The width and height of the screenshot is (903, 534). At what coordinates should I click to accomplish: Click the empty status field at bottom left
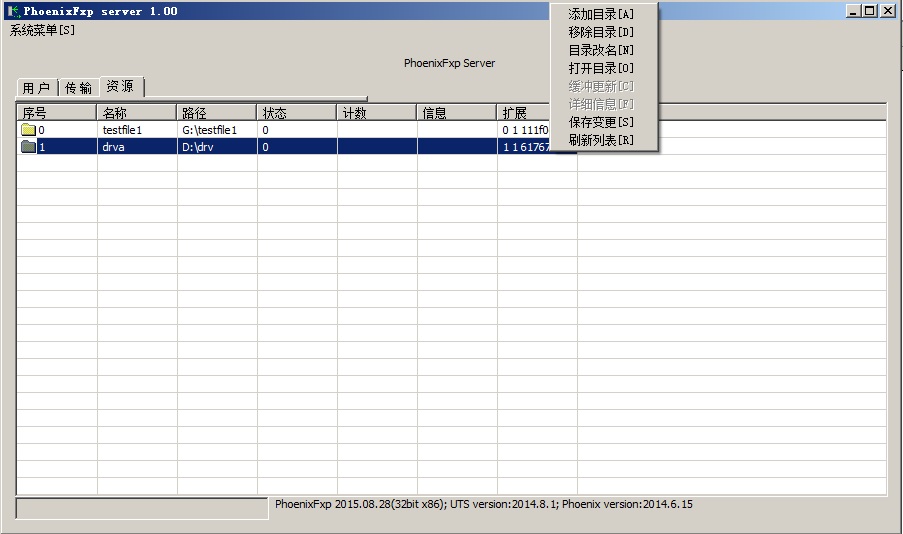click(142, 508)
